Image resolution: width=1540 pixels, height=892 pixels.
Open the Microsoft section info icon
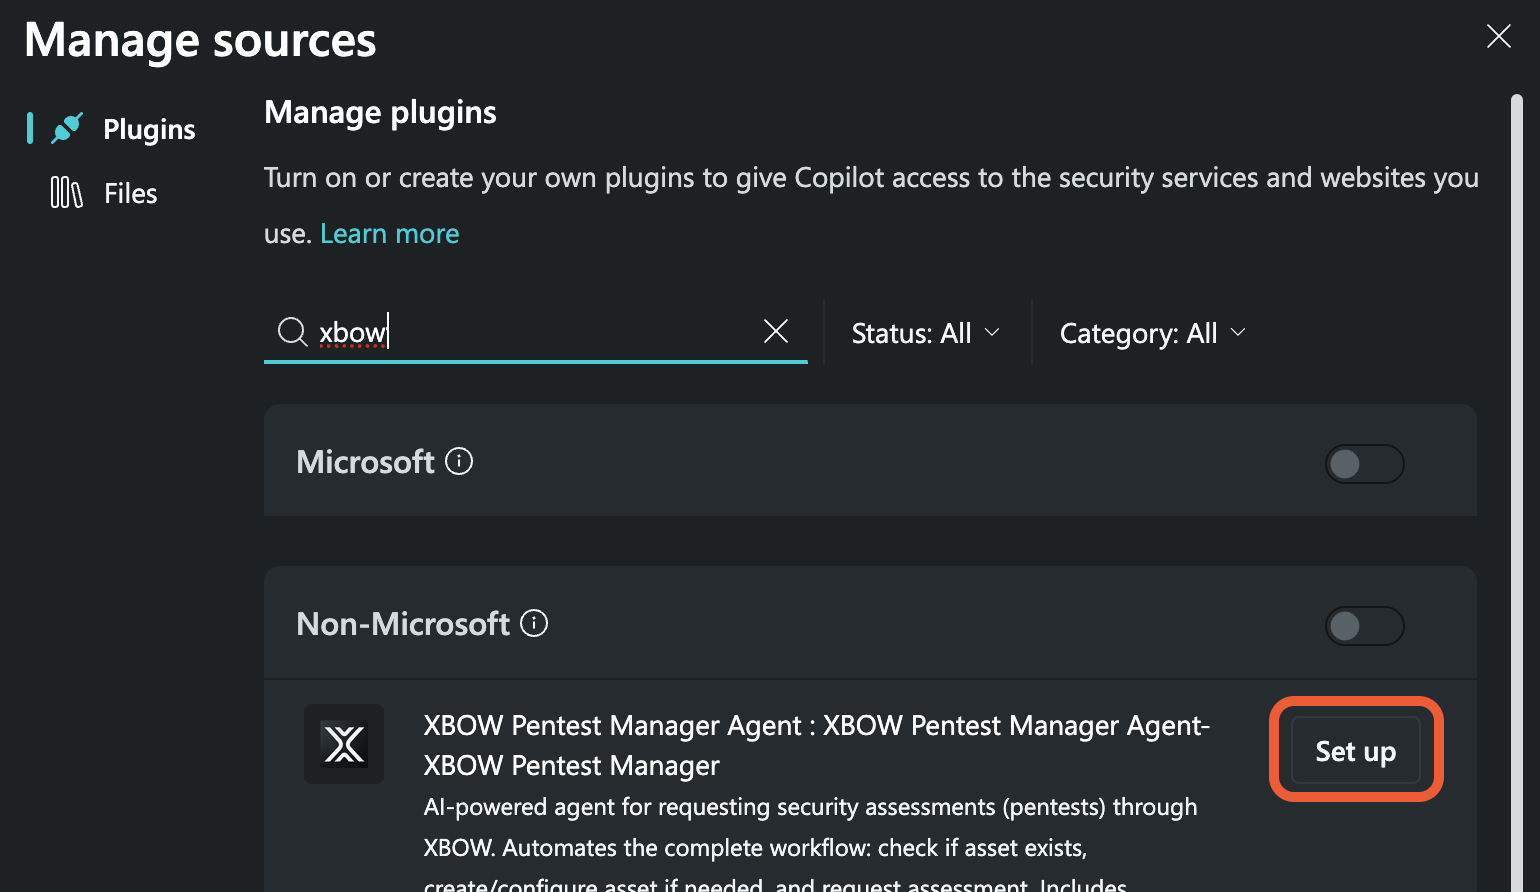click(x=458, y=461)
